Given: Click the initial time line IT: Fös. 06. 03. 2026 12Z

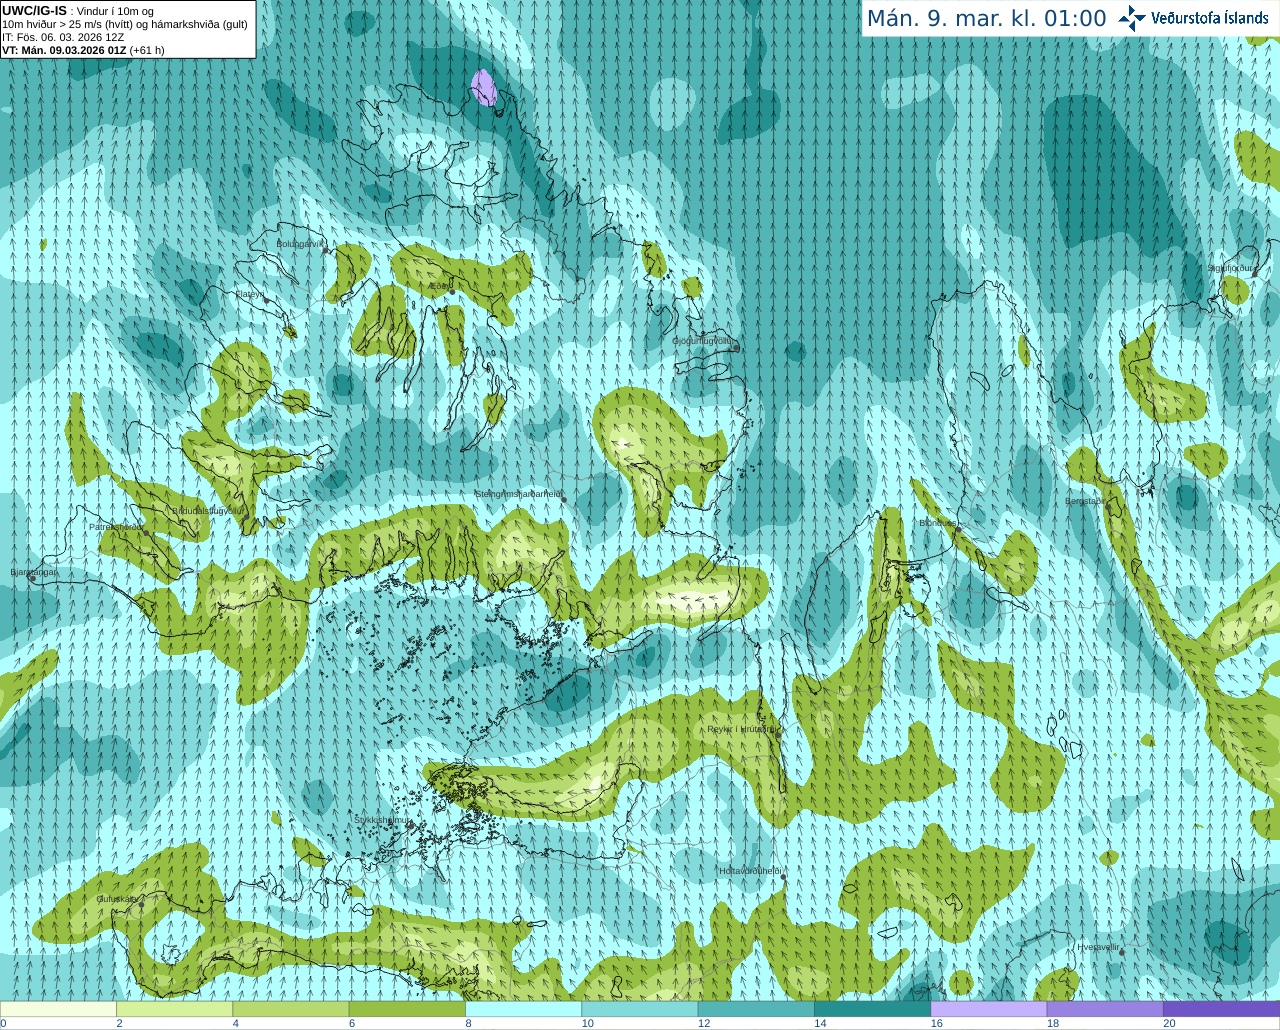Looking at the screenshot, I should [63, 37].
